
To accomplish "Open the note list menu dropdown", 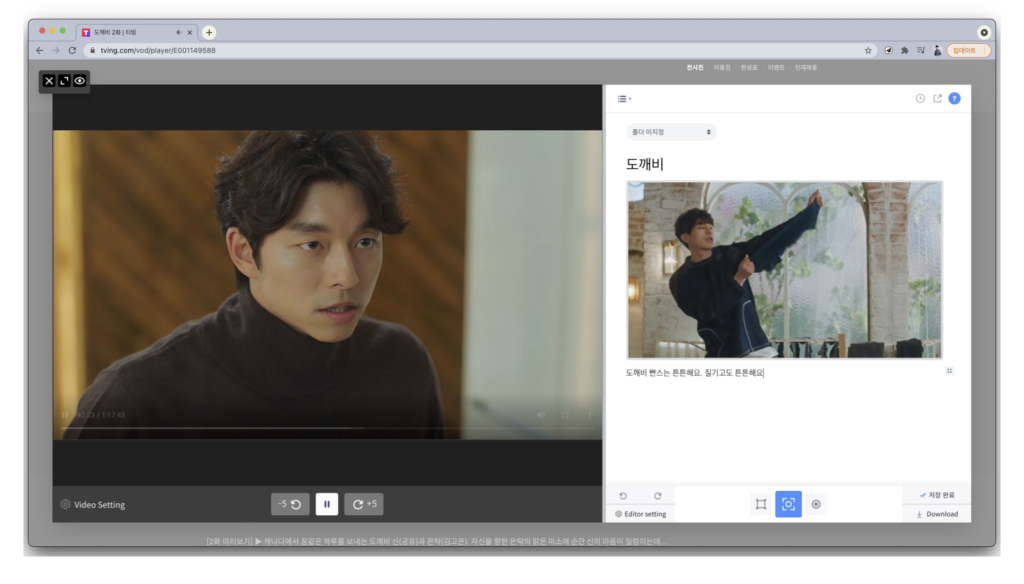I will [624, 99].
